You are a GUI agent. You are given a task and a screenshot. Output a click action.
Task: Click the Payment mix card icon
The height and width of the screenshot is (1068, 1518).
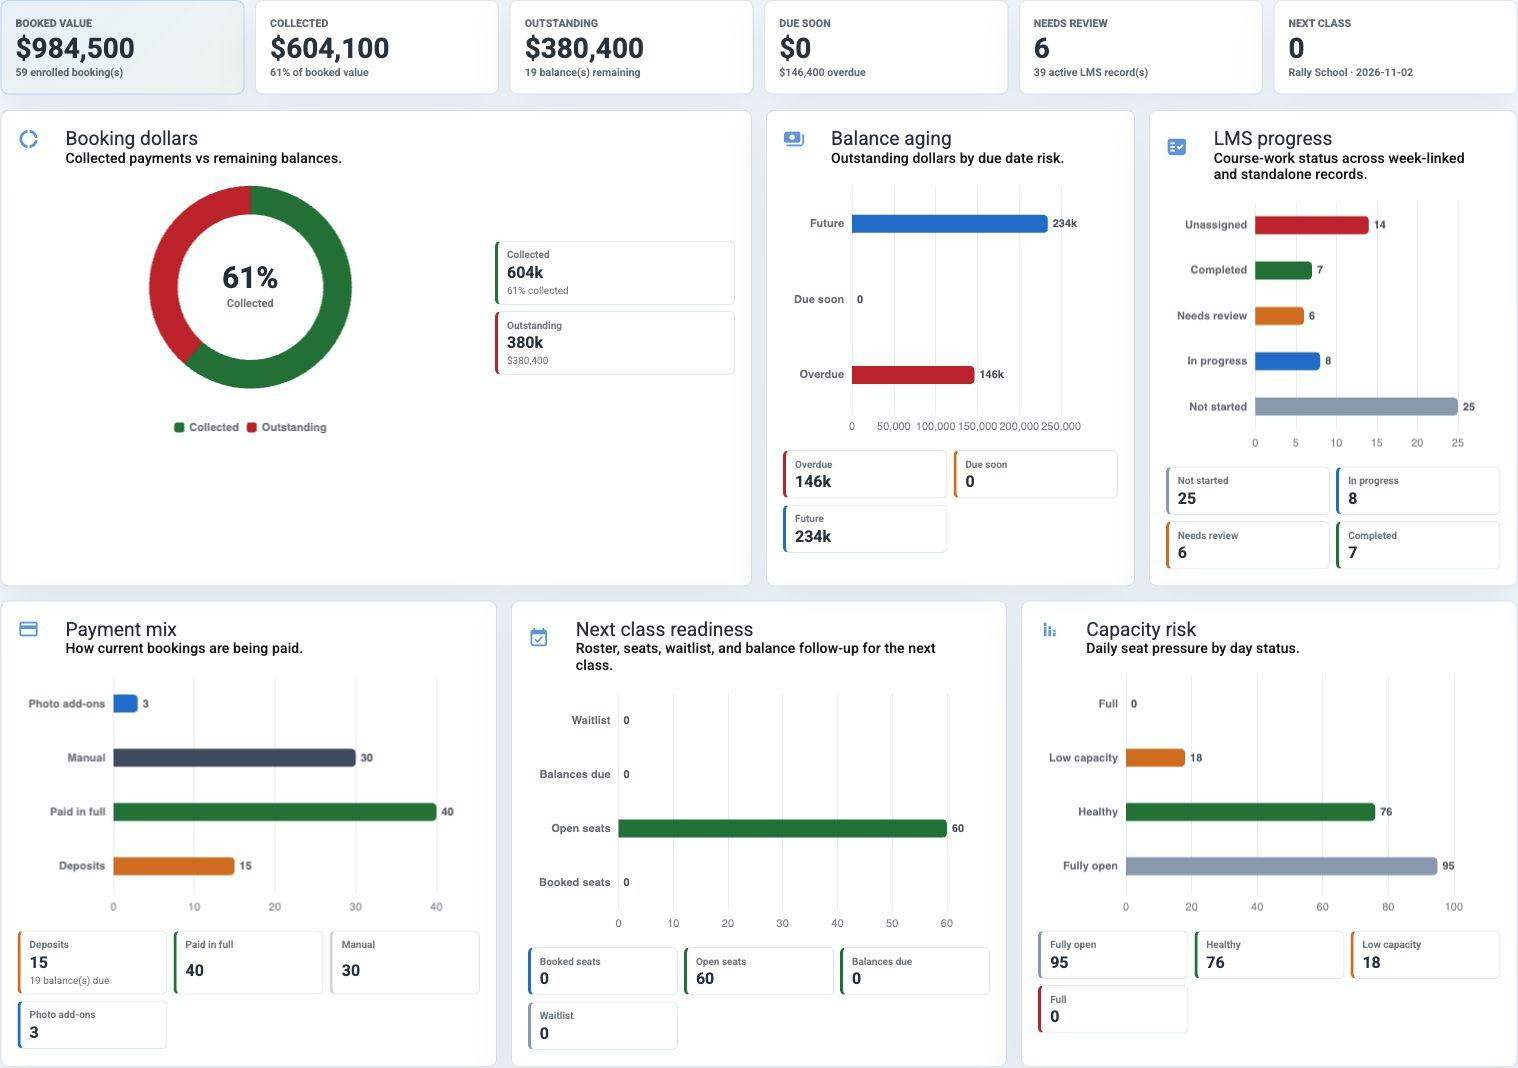(29, 629)
